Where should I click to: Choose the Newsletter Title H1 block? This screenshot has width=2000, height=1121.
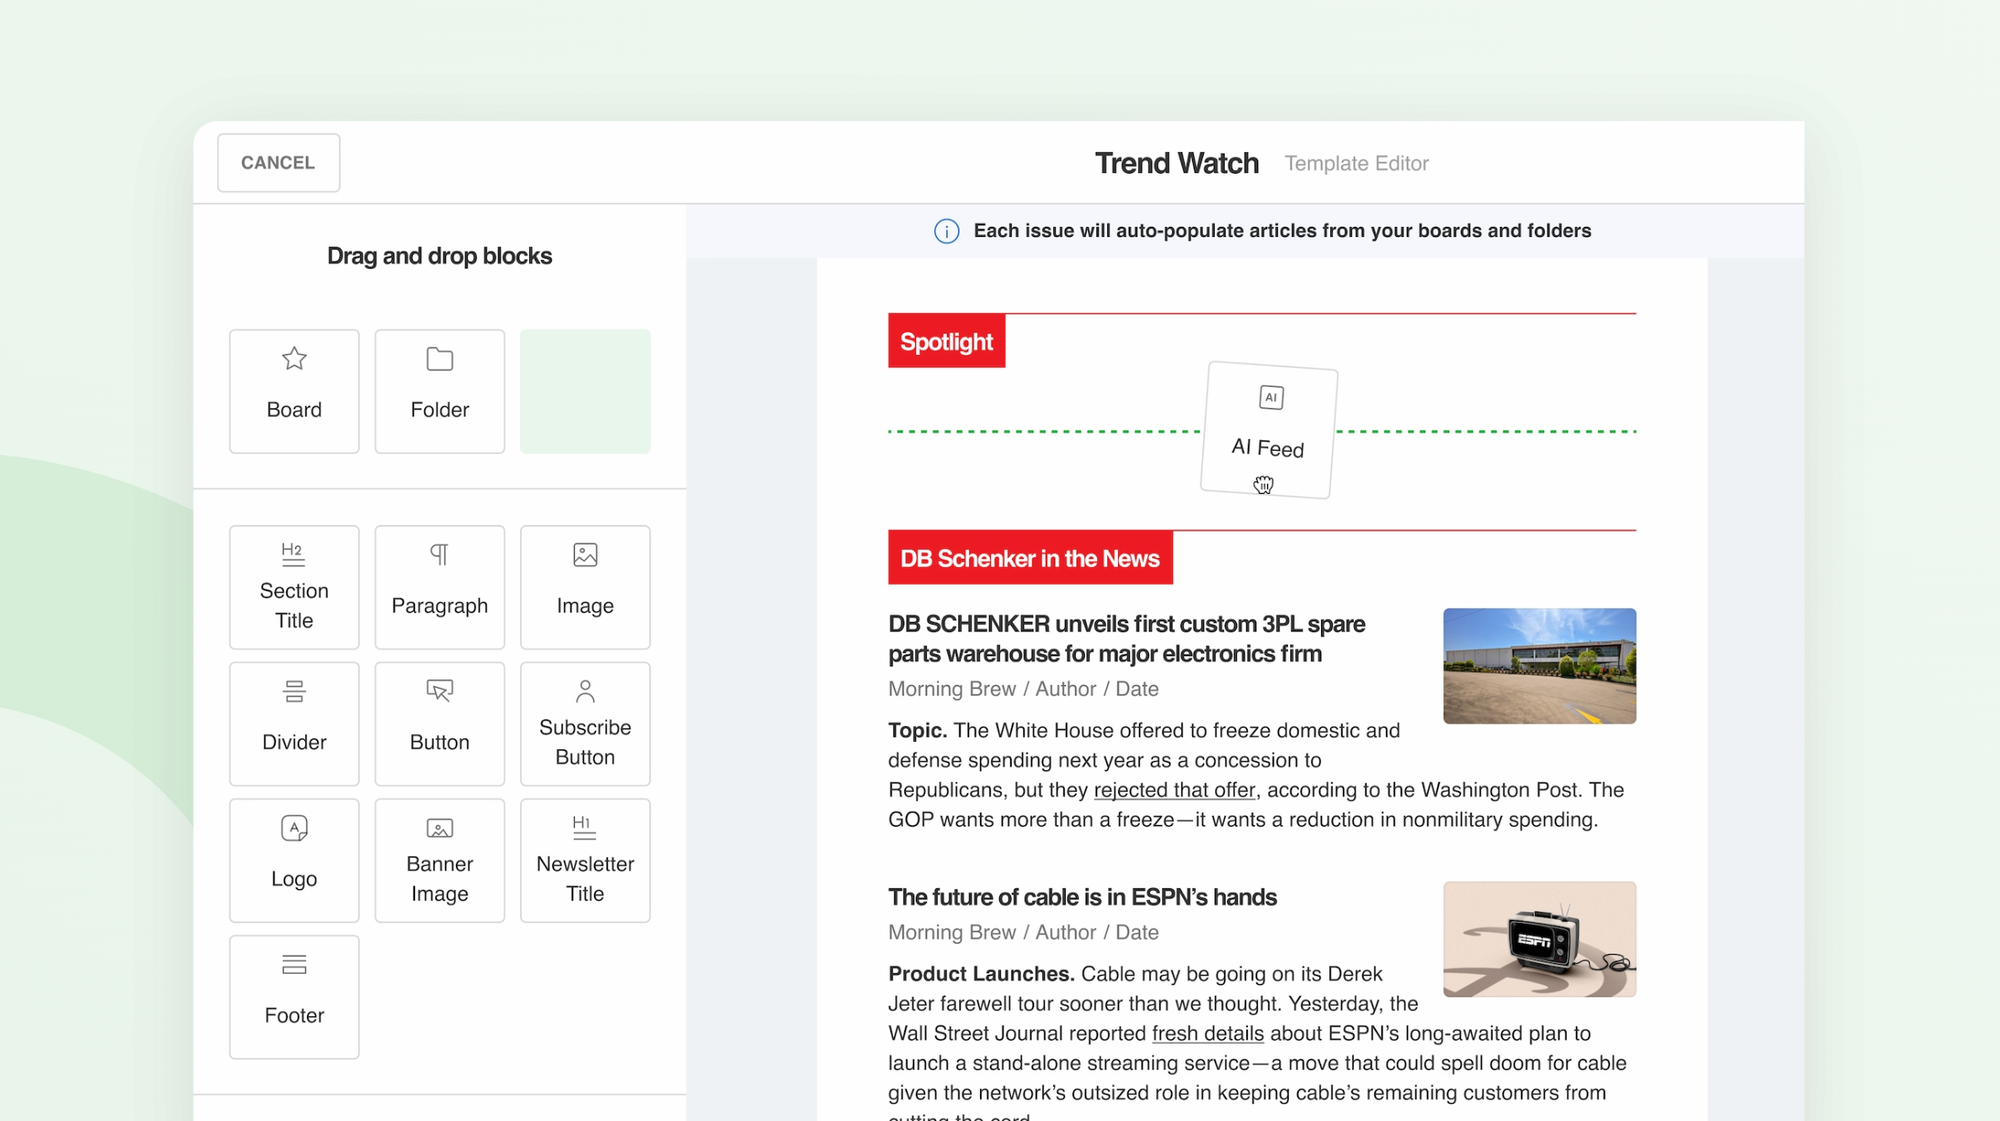click(585, 860)
